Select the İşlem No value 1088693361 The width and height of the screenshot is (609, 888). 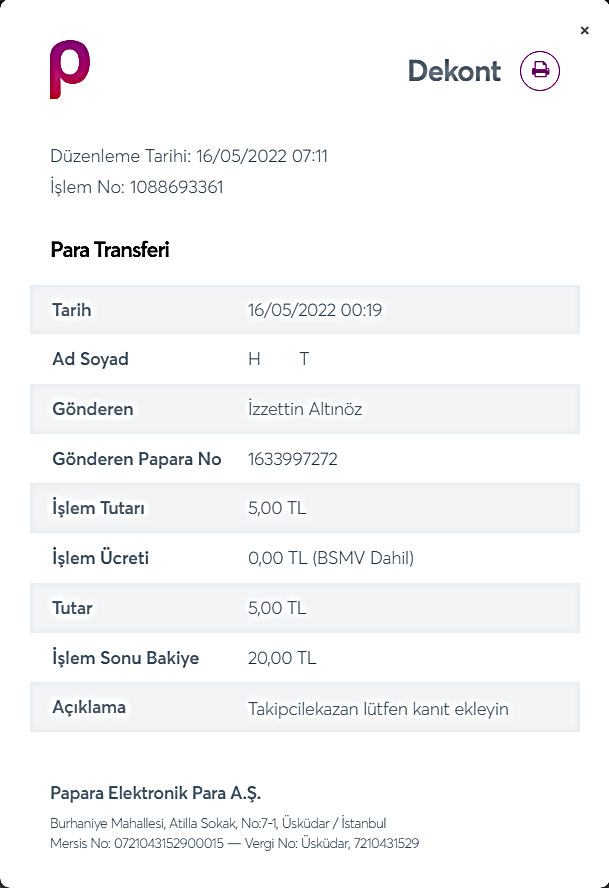[x=177, y=187]
